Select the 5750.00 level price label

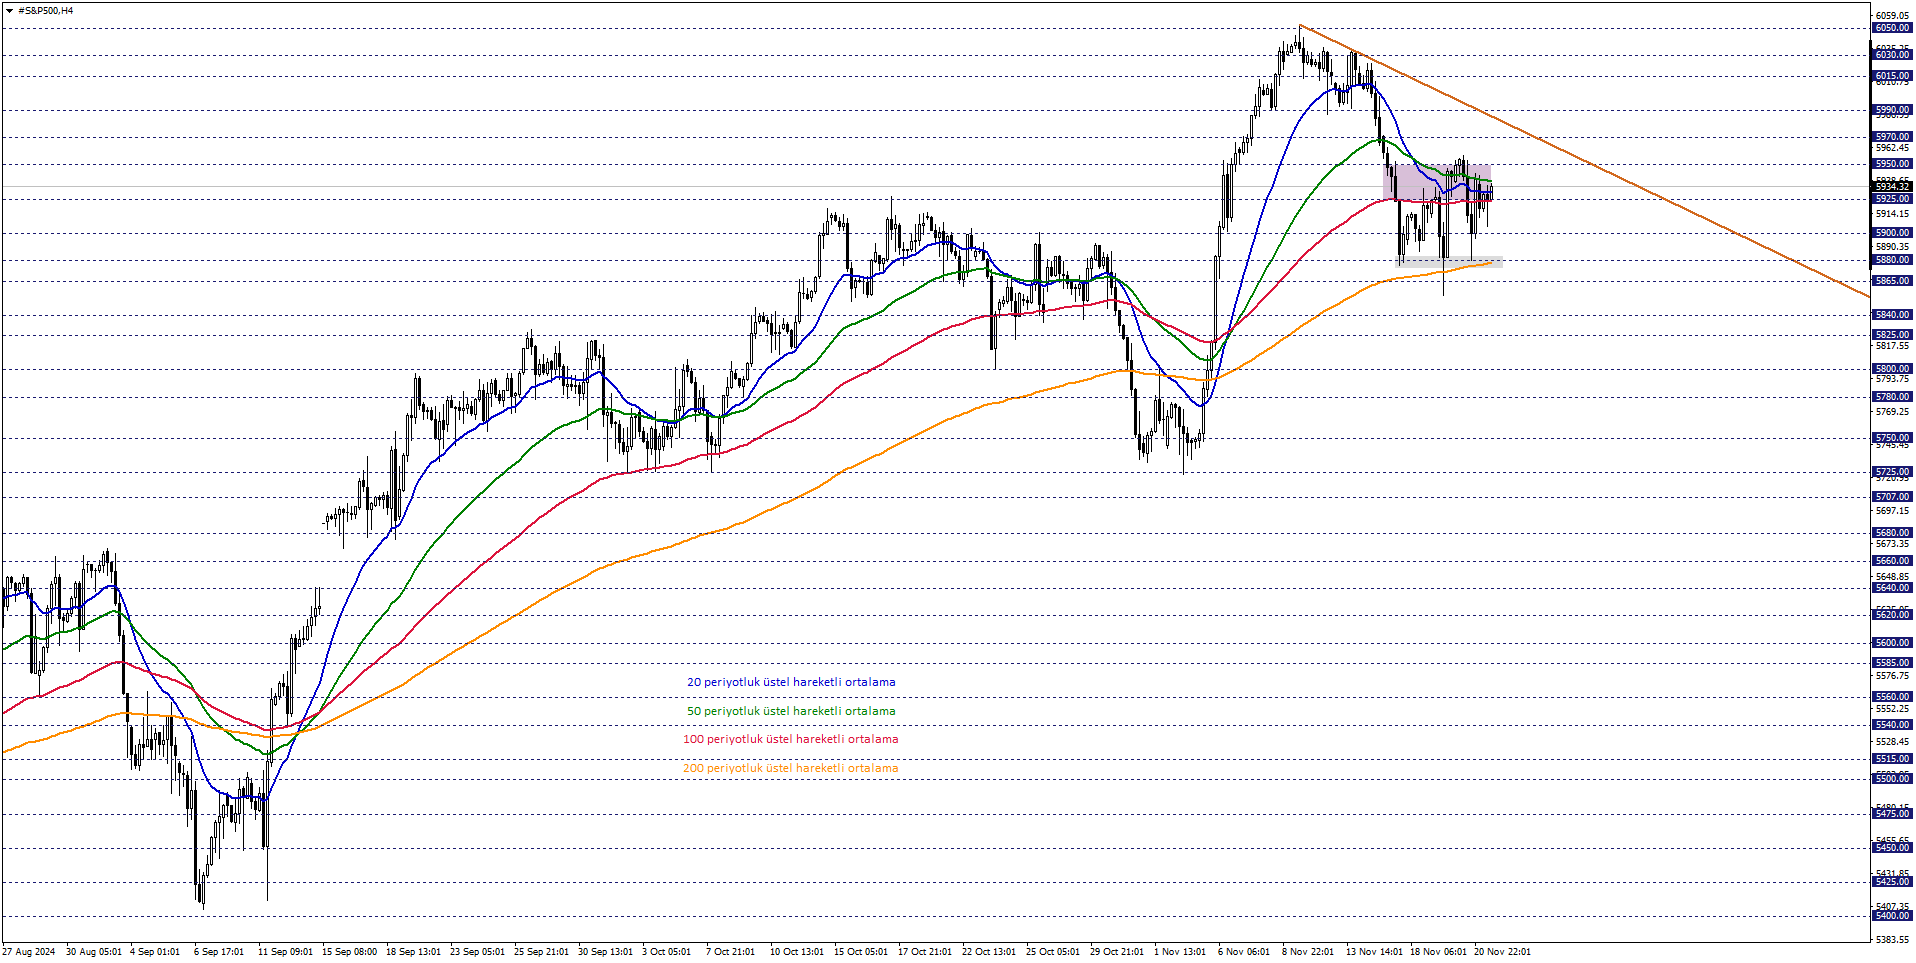click(x=1892, y=438)
